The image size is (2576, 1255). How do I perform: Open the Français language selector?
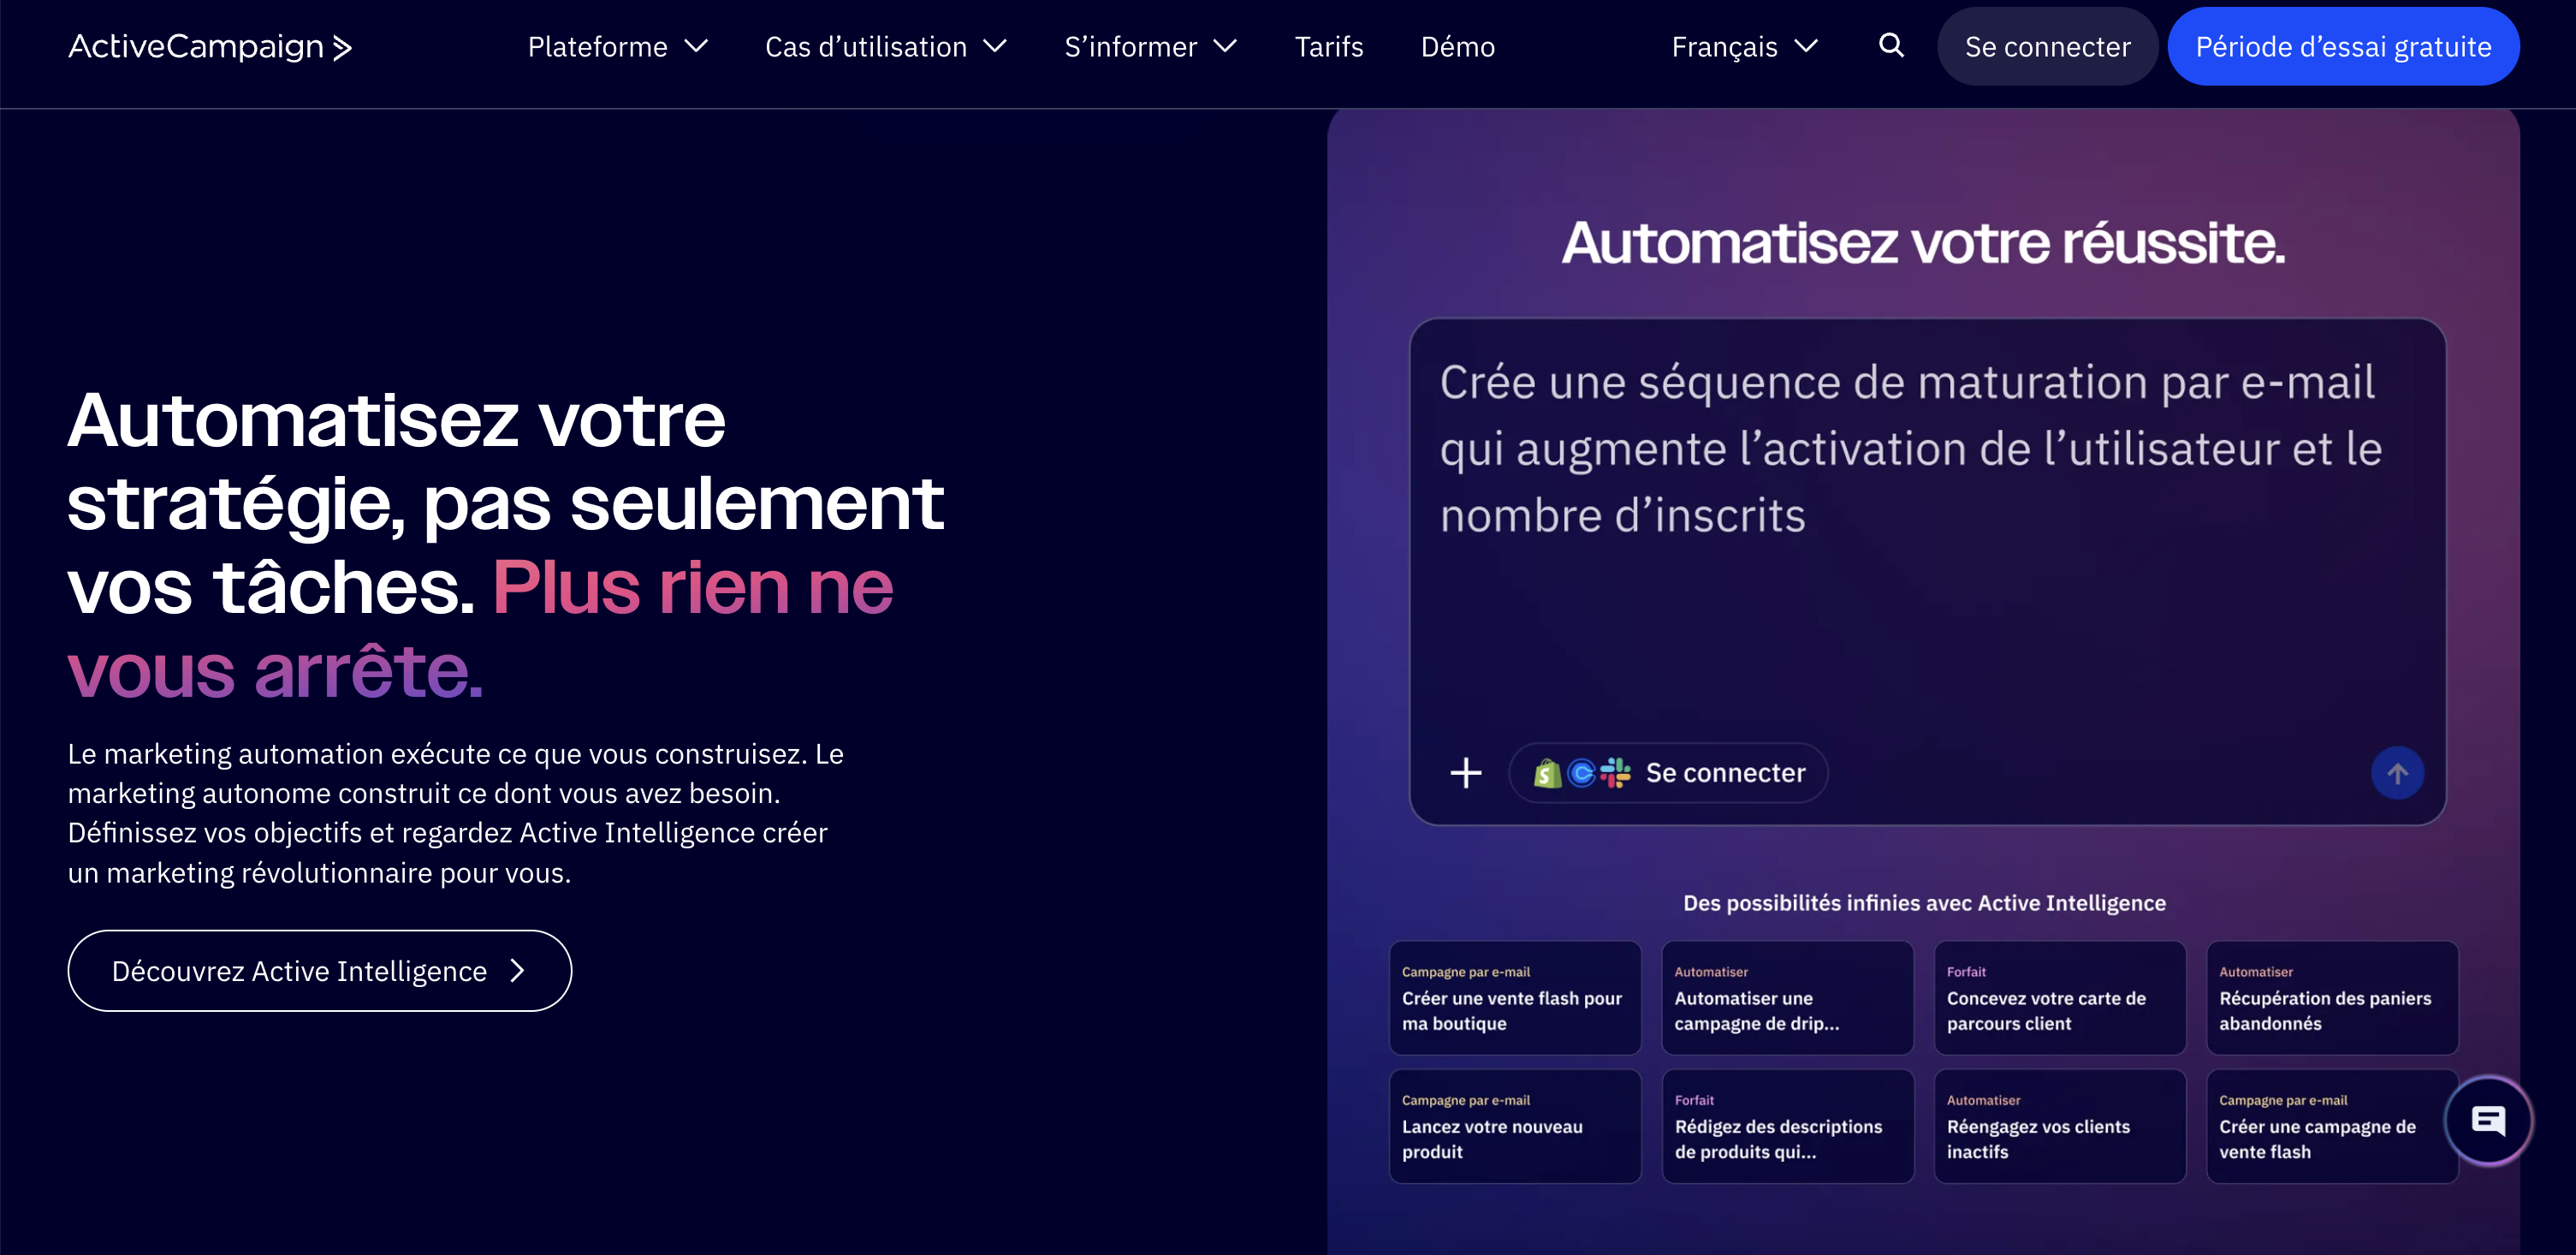[x=1743, y=46]
